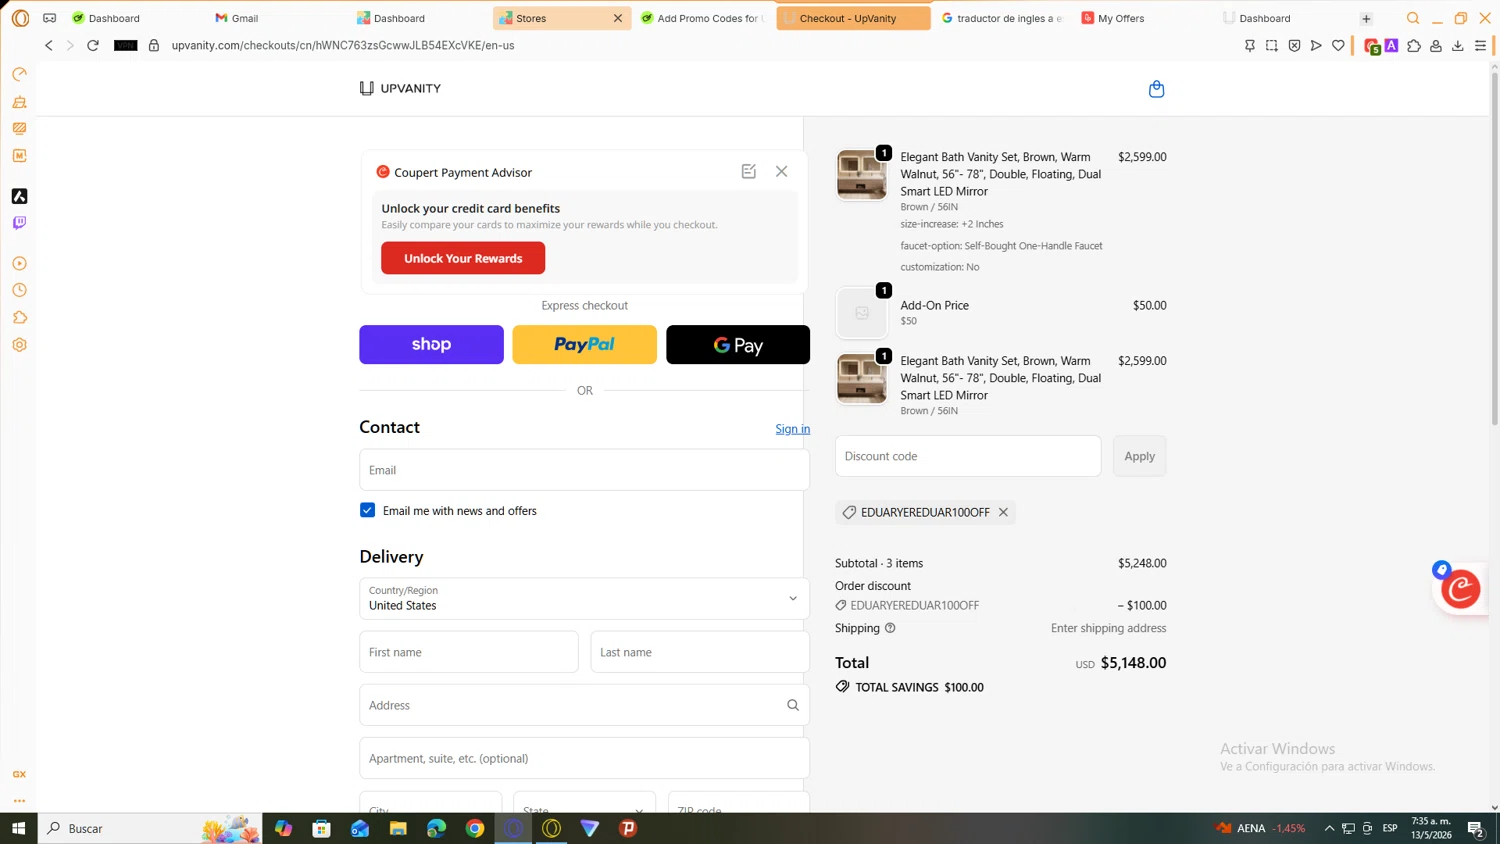
Task: Remove the EDUARYEREDUAR100OFF discount tag
Action: click(x=1003, y=512)
